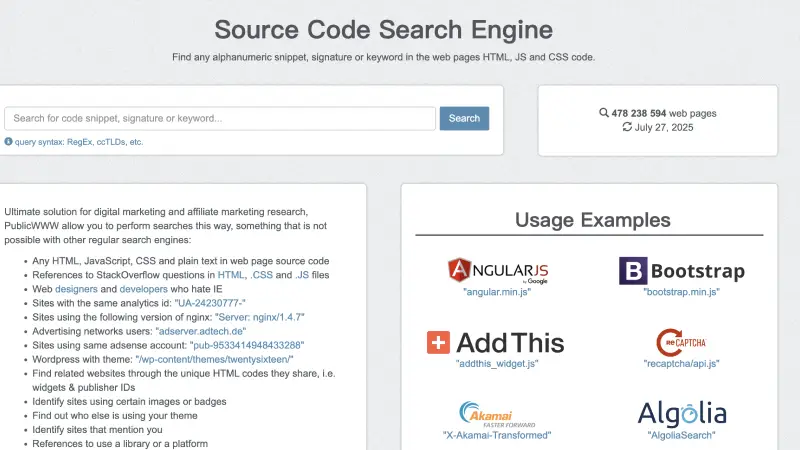This screenshot has height=450, width=800.
Task: Open the "X-Akamai-Transformed" example link
Action: 497,435
